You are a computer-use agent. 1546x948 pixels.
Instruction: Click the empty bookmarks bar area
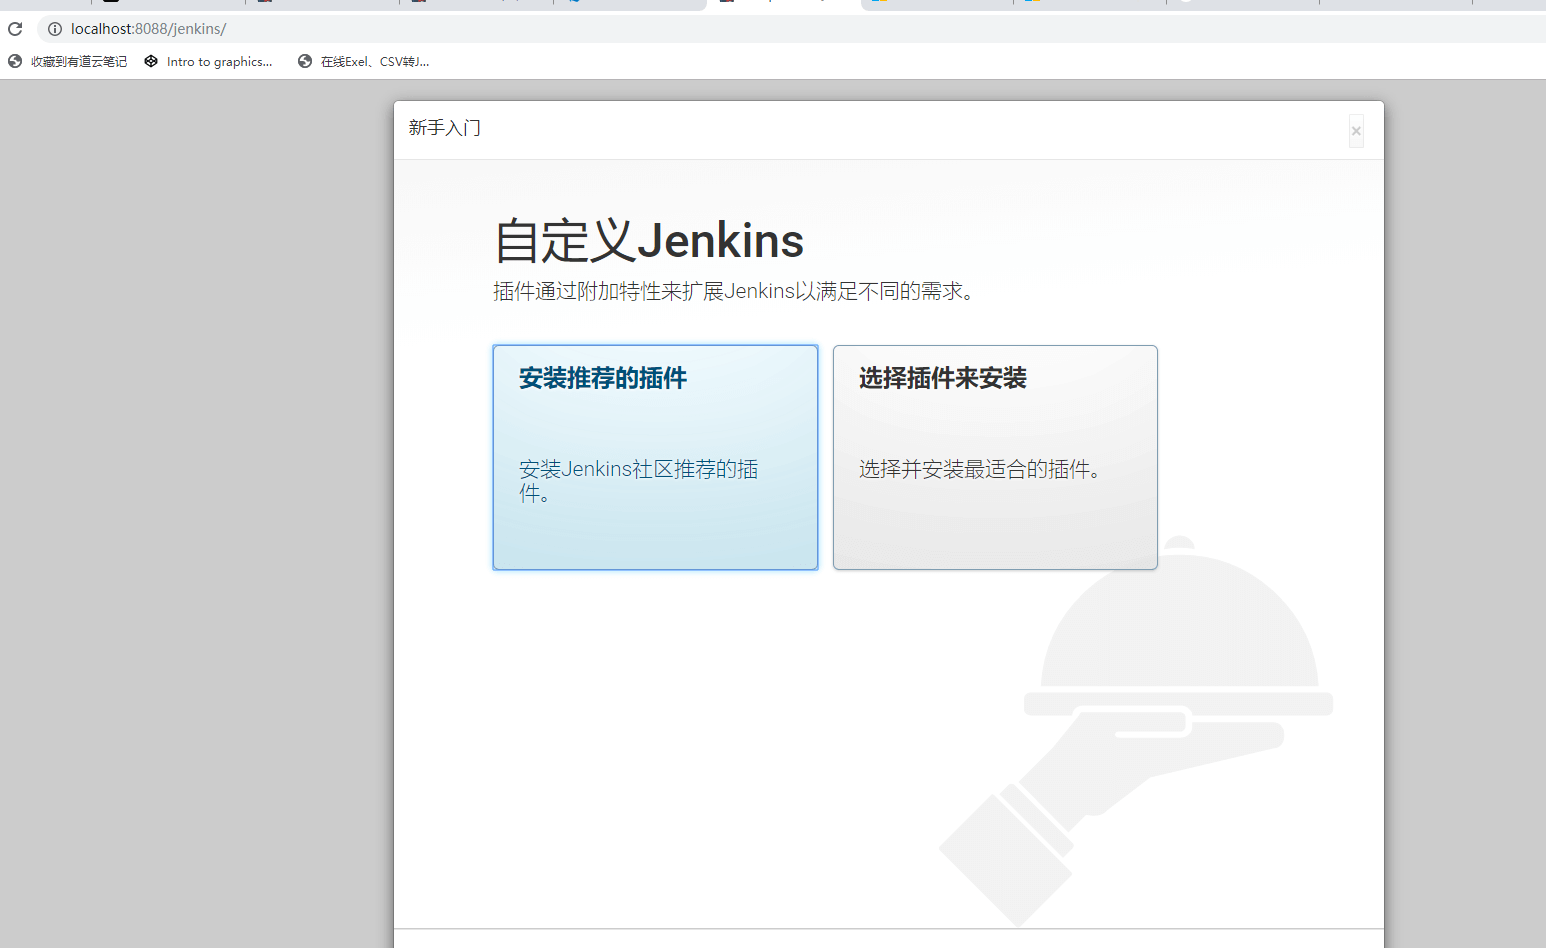pyautogui.click(x=900, y=61)
